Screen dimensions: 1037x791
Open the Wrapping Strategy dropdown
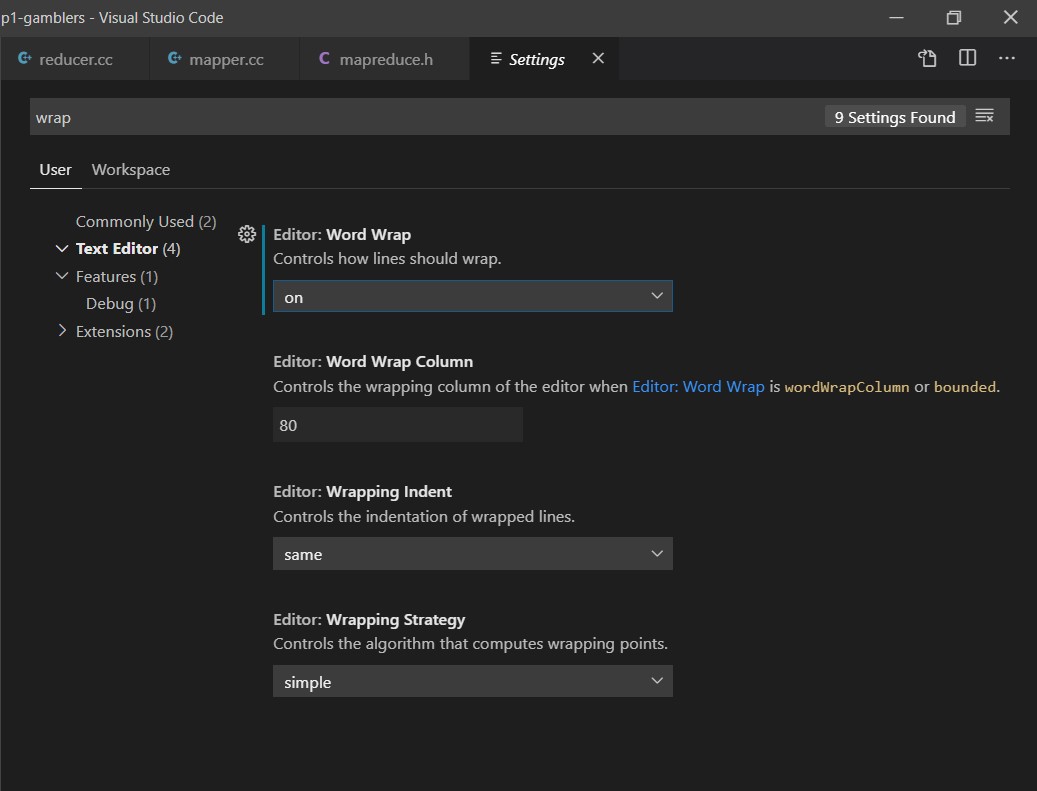[x=473, y=681]
